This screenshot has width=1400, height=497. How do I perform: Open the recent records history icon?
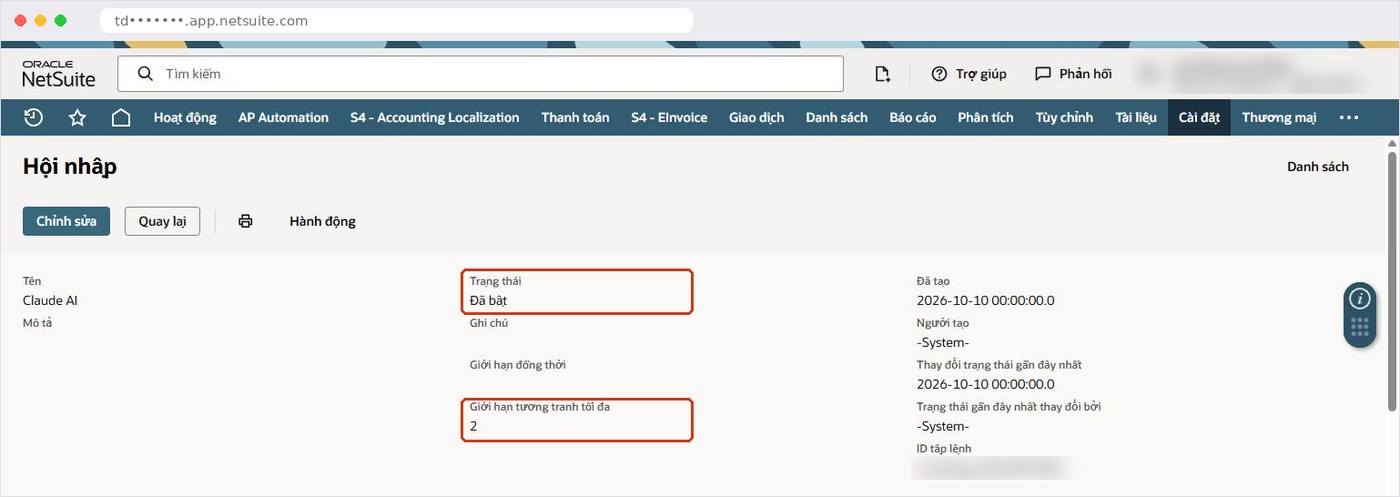click(x=33, y=117)
